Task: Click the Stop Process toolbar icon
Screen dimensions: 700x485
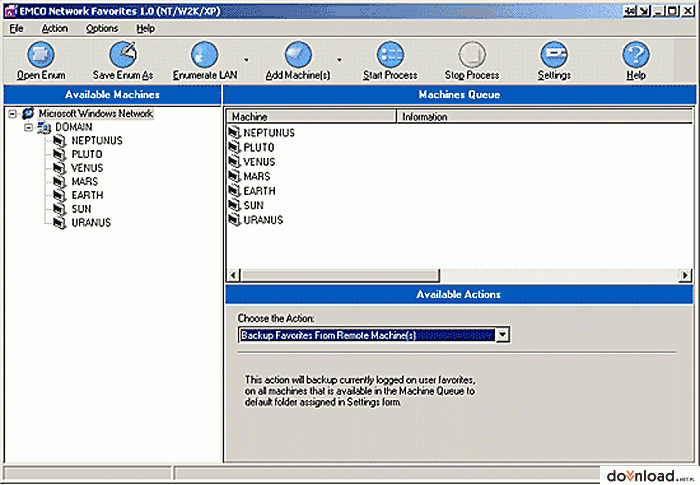Action: 472,55
